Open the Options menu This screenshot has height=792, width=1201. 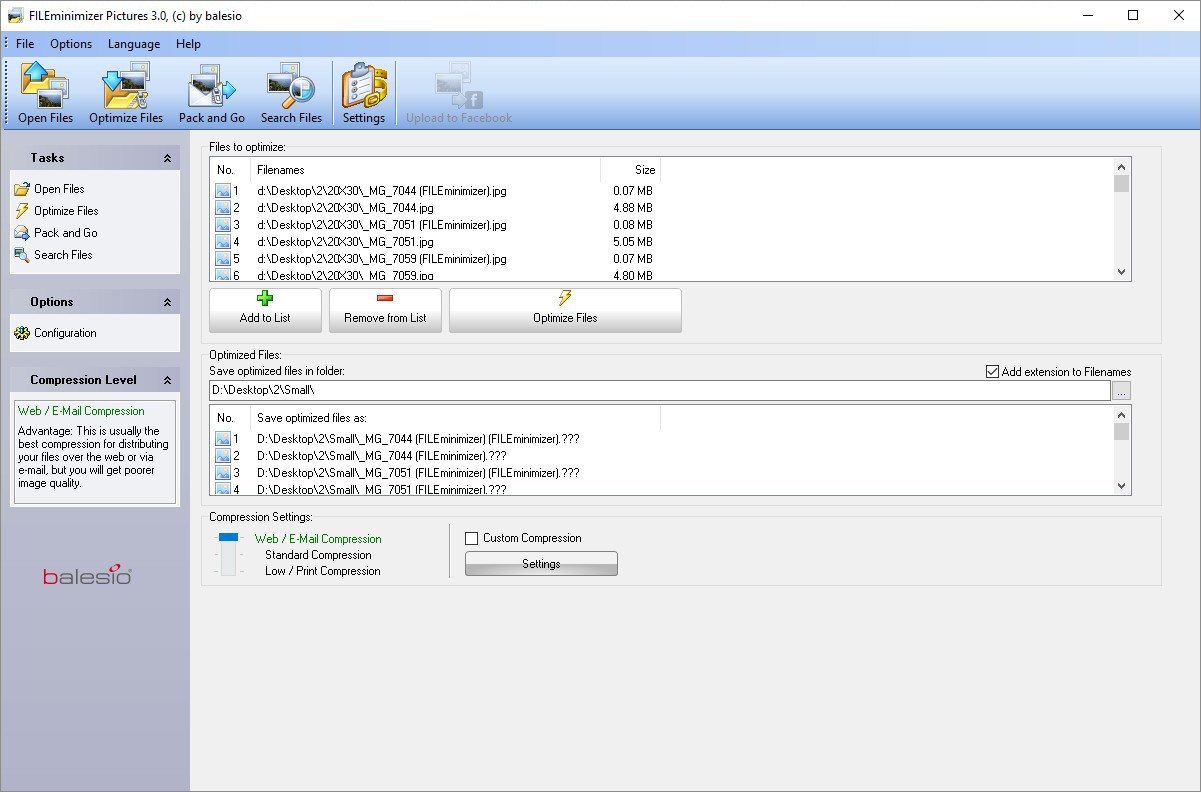pyautogui.click(x=71, y=44)
